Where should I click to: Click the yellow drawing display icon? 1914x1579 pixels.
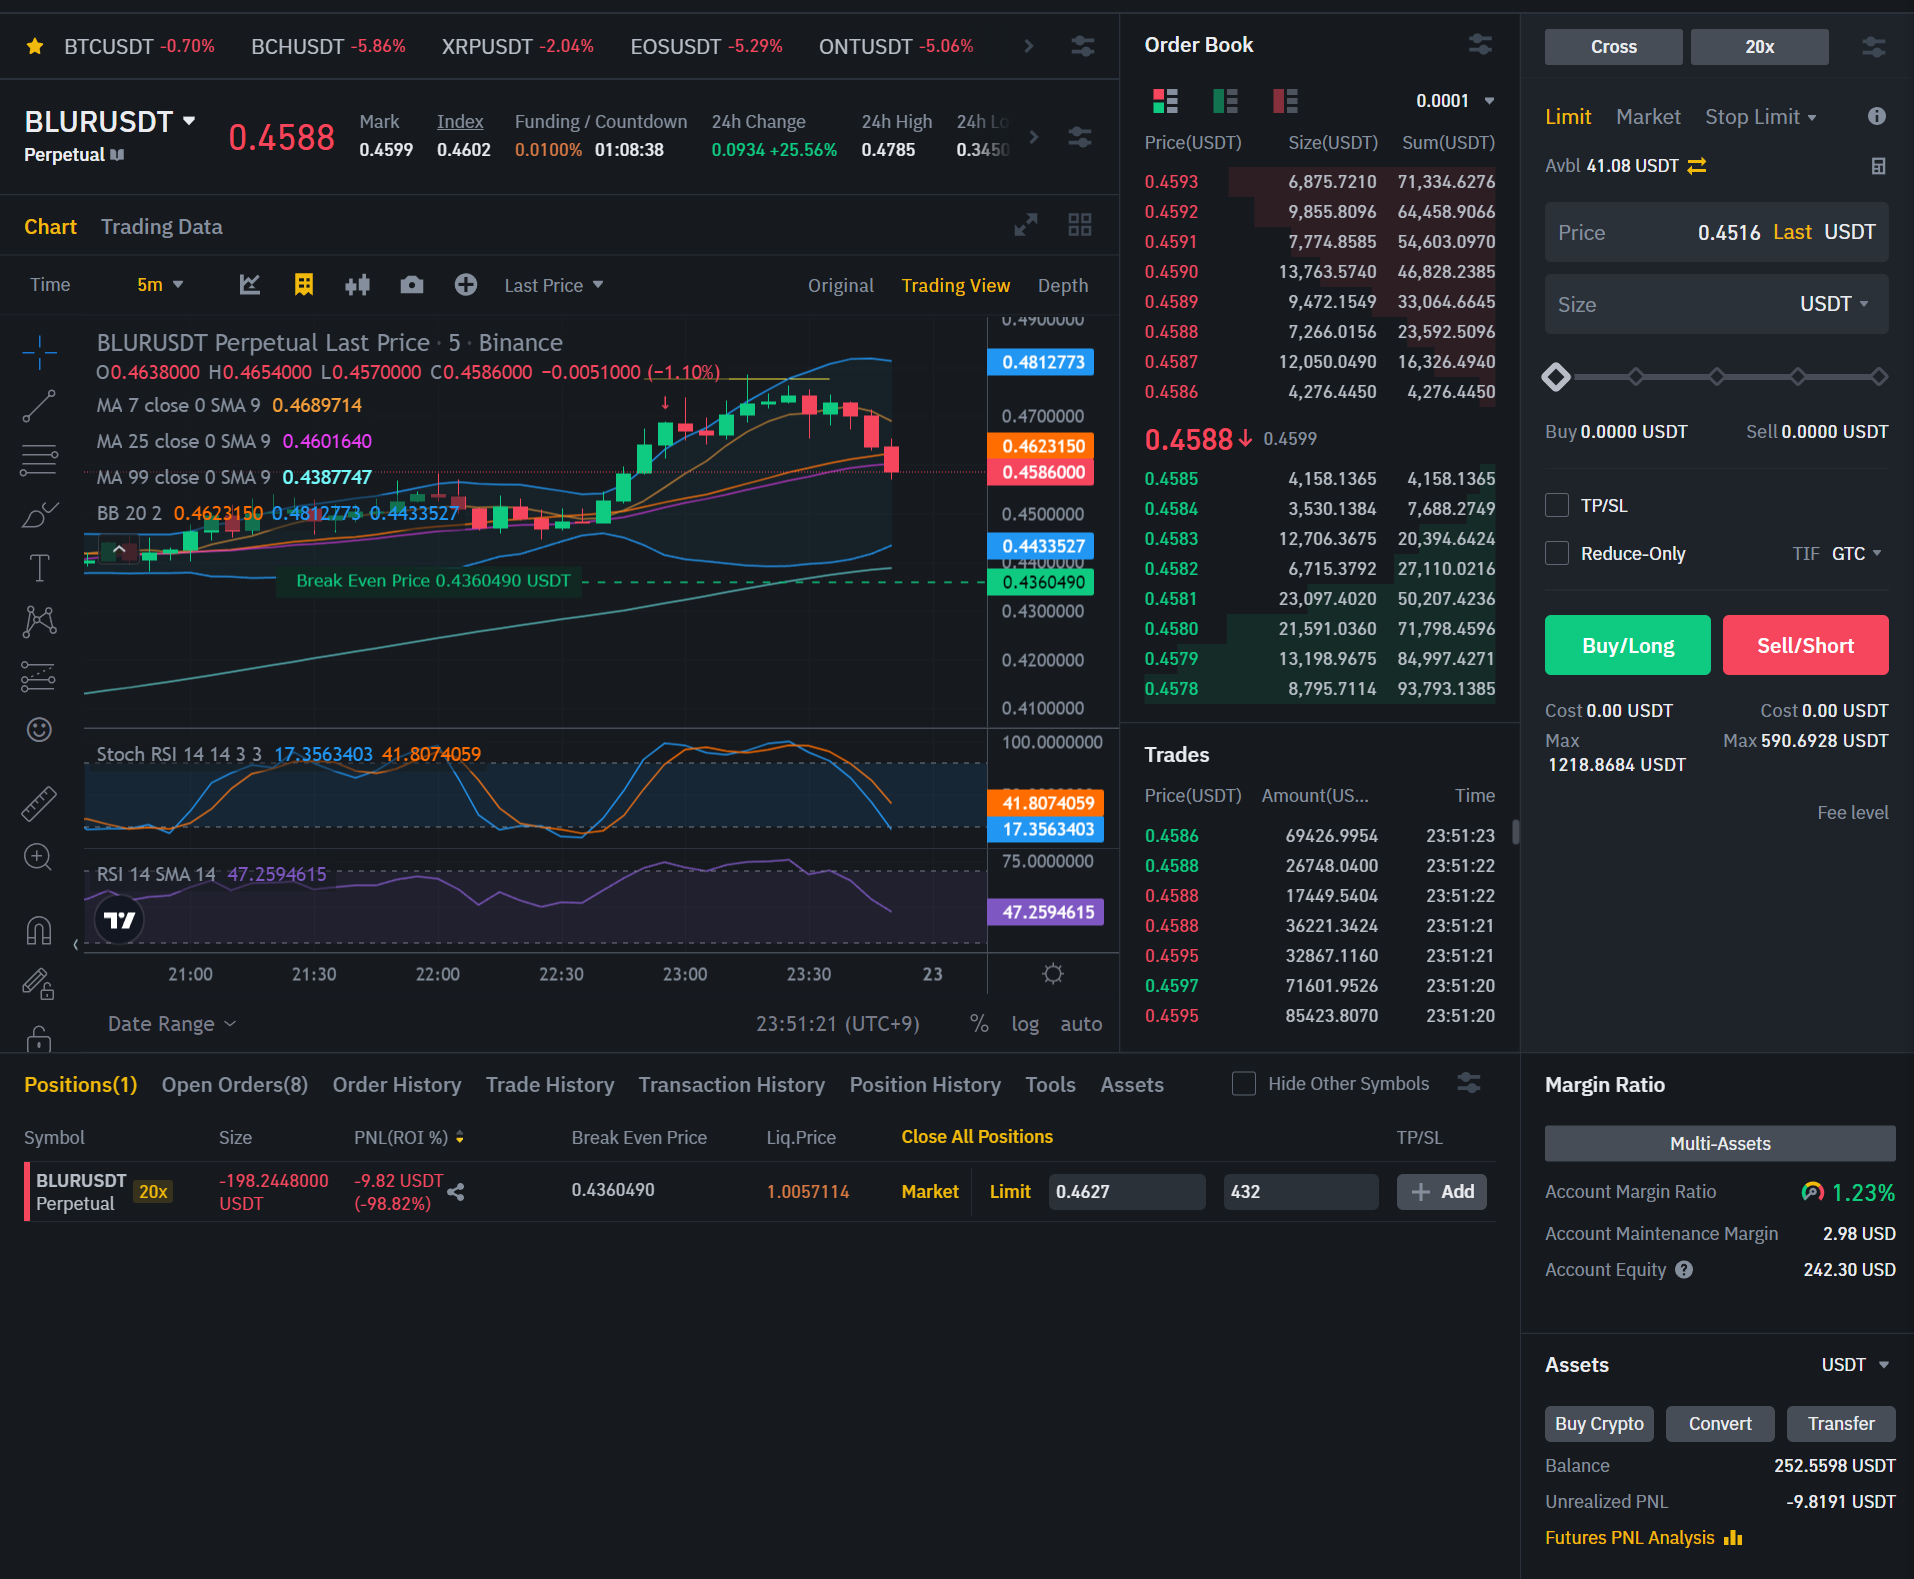click(x=304, y=285)
